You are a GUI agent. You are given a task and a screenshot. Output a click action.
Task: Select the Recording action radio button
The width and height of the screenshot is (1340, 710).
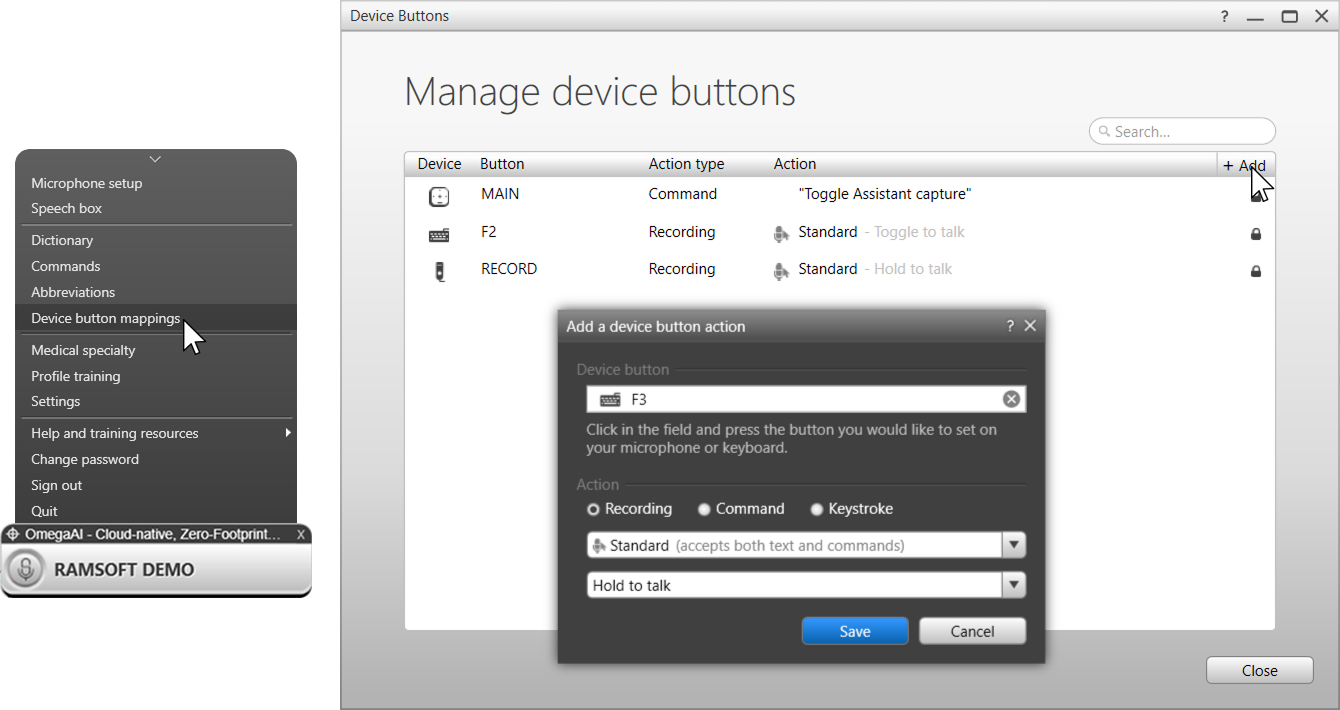[593, 509]
